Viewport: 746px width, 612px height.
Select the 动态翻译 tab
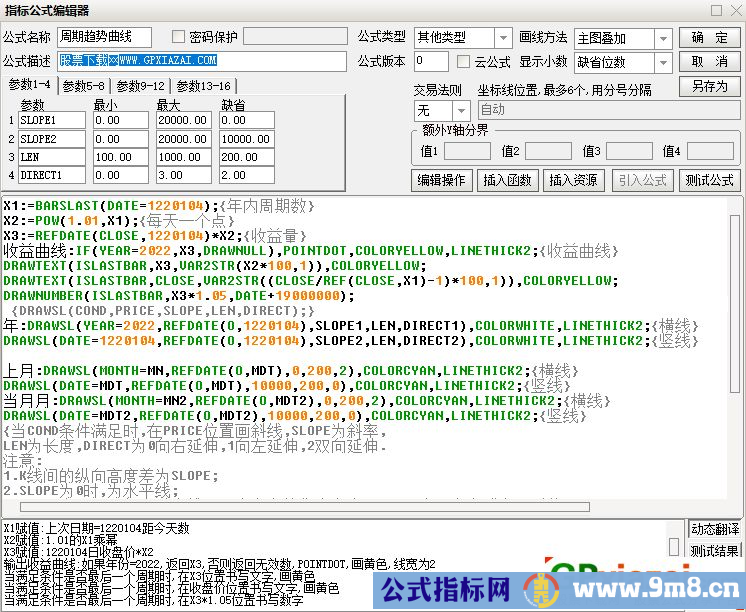coord(715,529)
